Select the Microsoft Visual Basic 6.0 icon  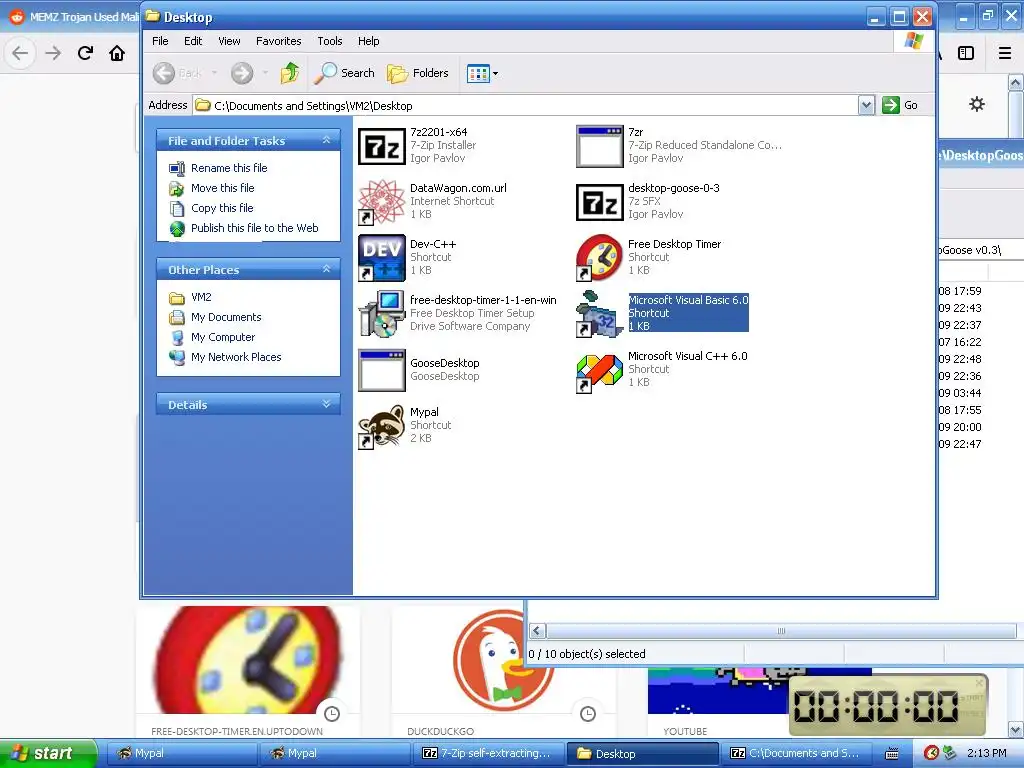(x=600, y=314)
